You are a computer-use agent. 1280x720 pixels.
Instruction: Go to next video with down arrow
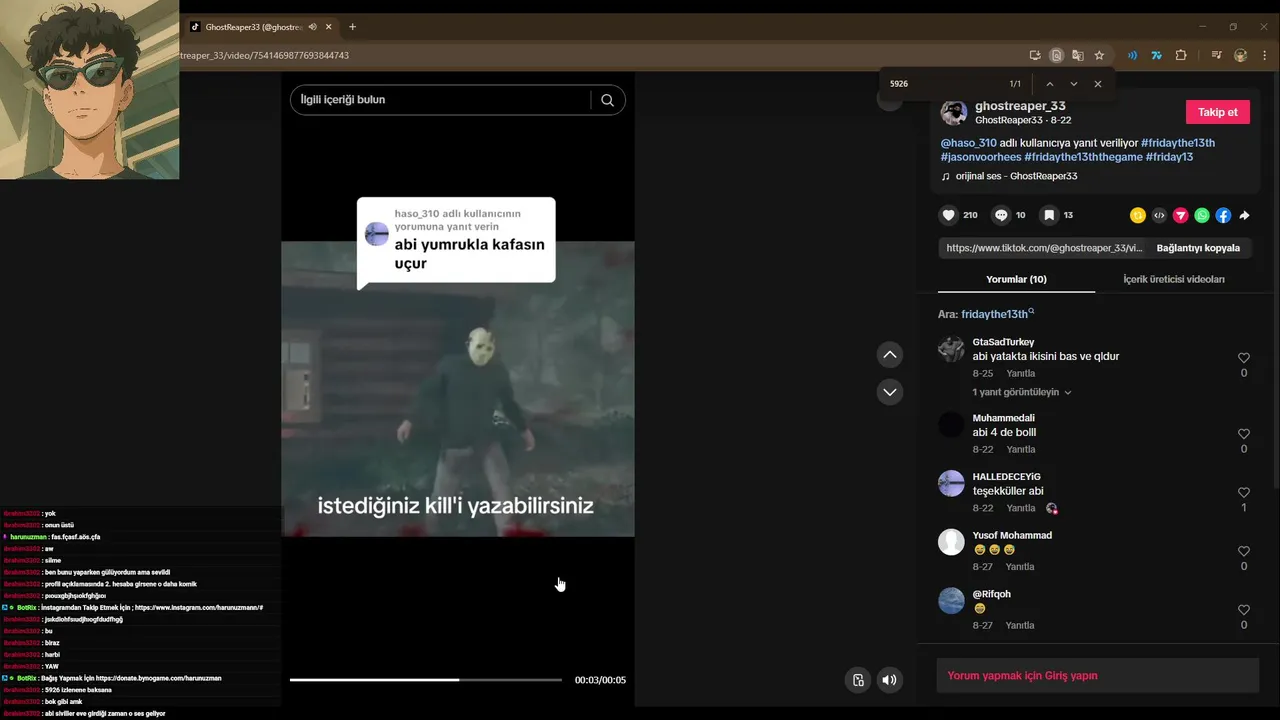[890, 392]
